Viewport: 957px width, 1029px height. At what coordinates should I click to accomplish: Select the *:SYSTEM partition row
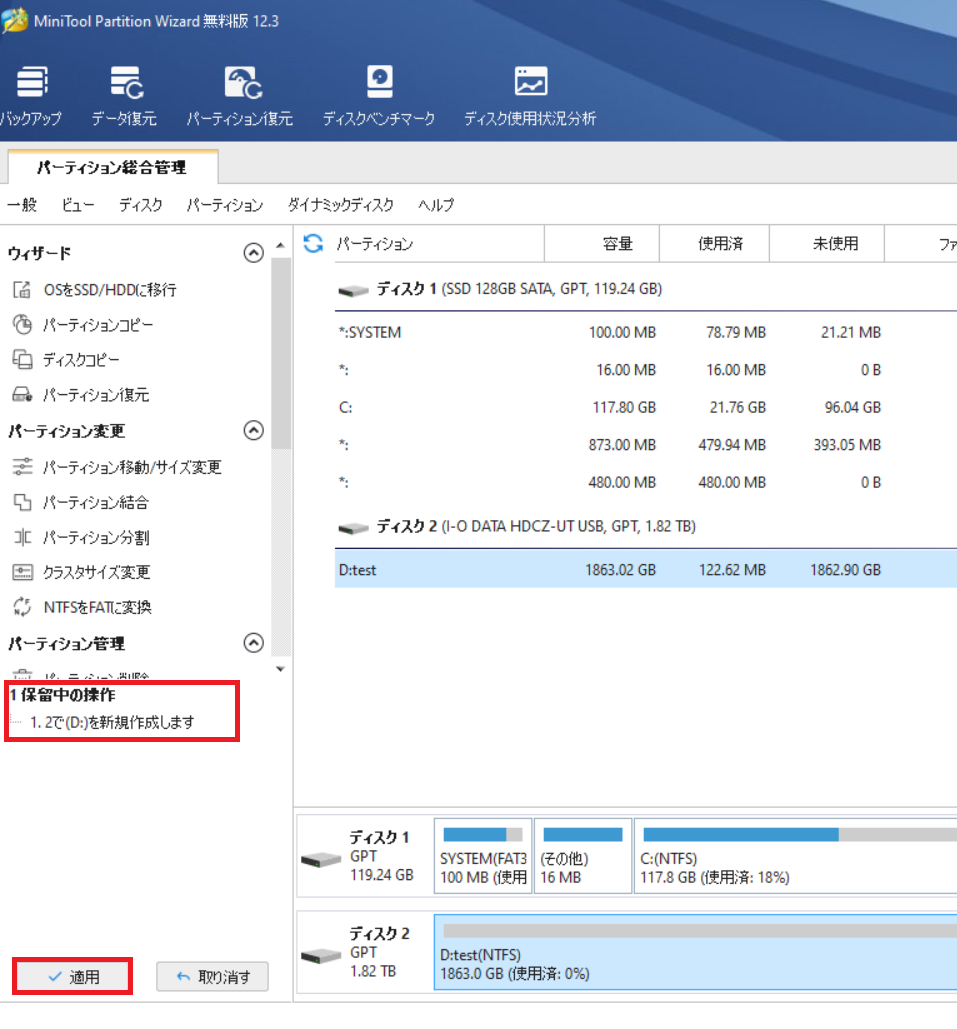point(646,332)
